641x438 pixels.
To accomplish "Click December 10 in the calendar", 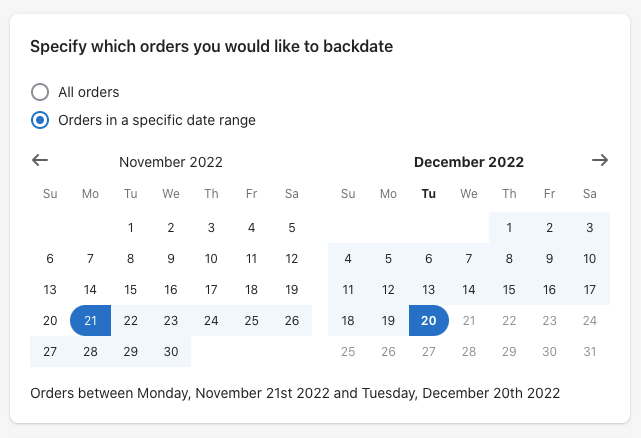I will (589, 258).
